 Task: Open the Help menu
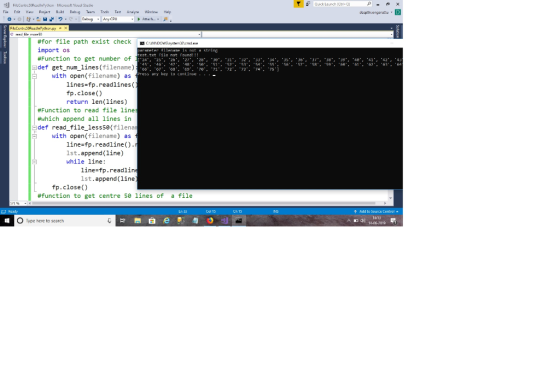[x=167, y=12]
